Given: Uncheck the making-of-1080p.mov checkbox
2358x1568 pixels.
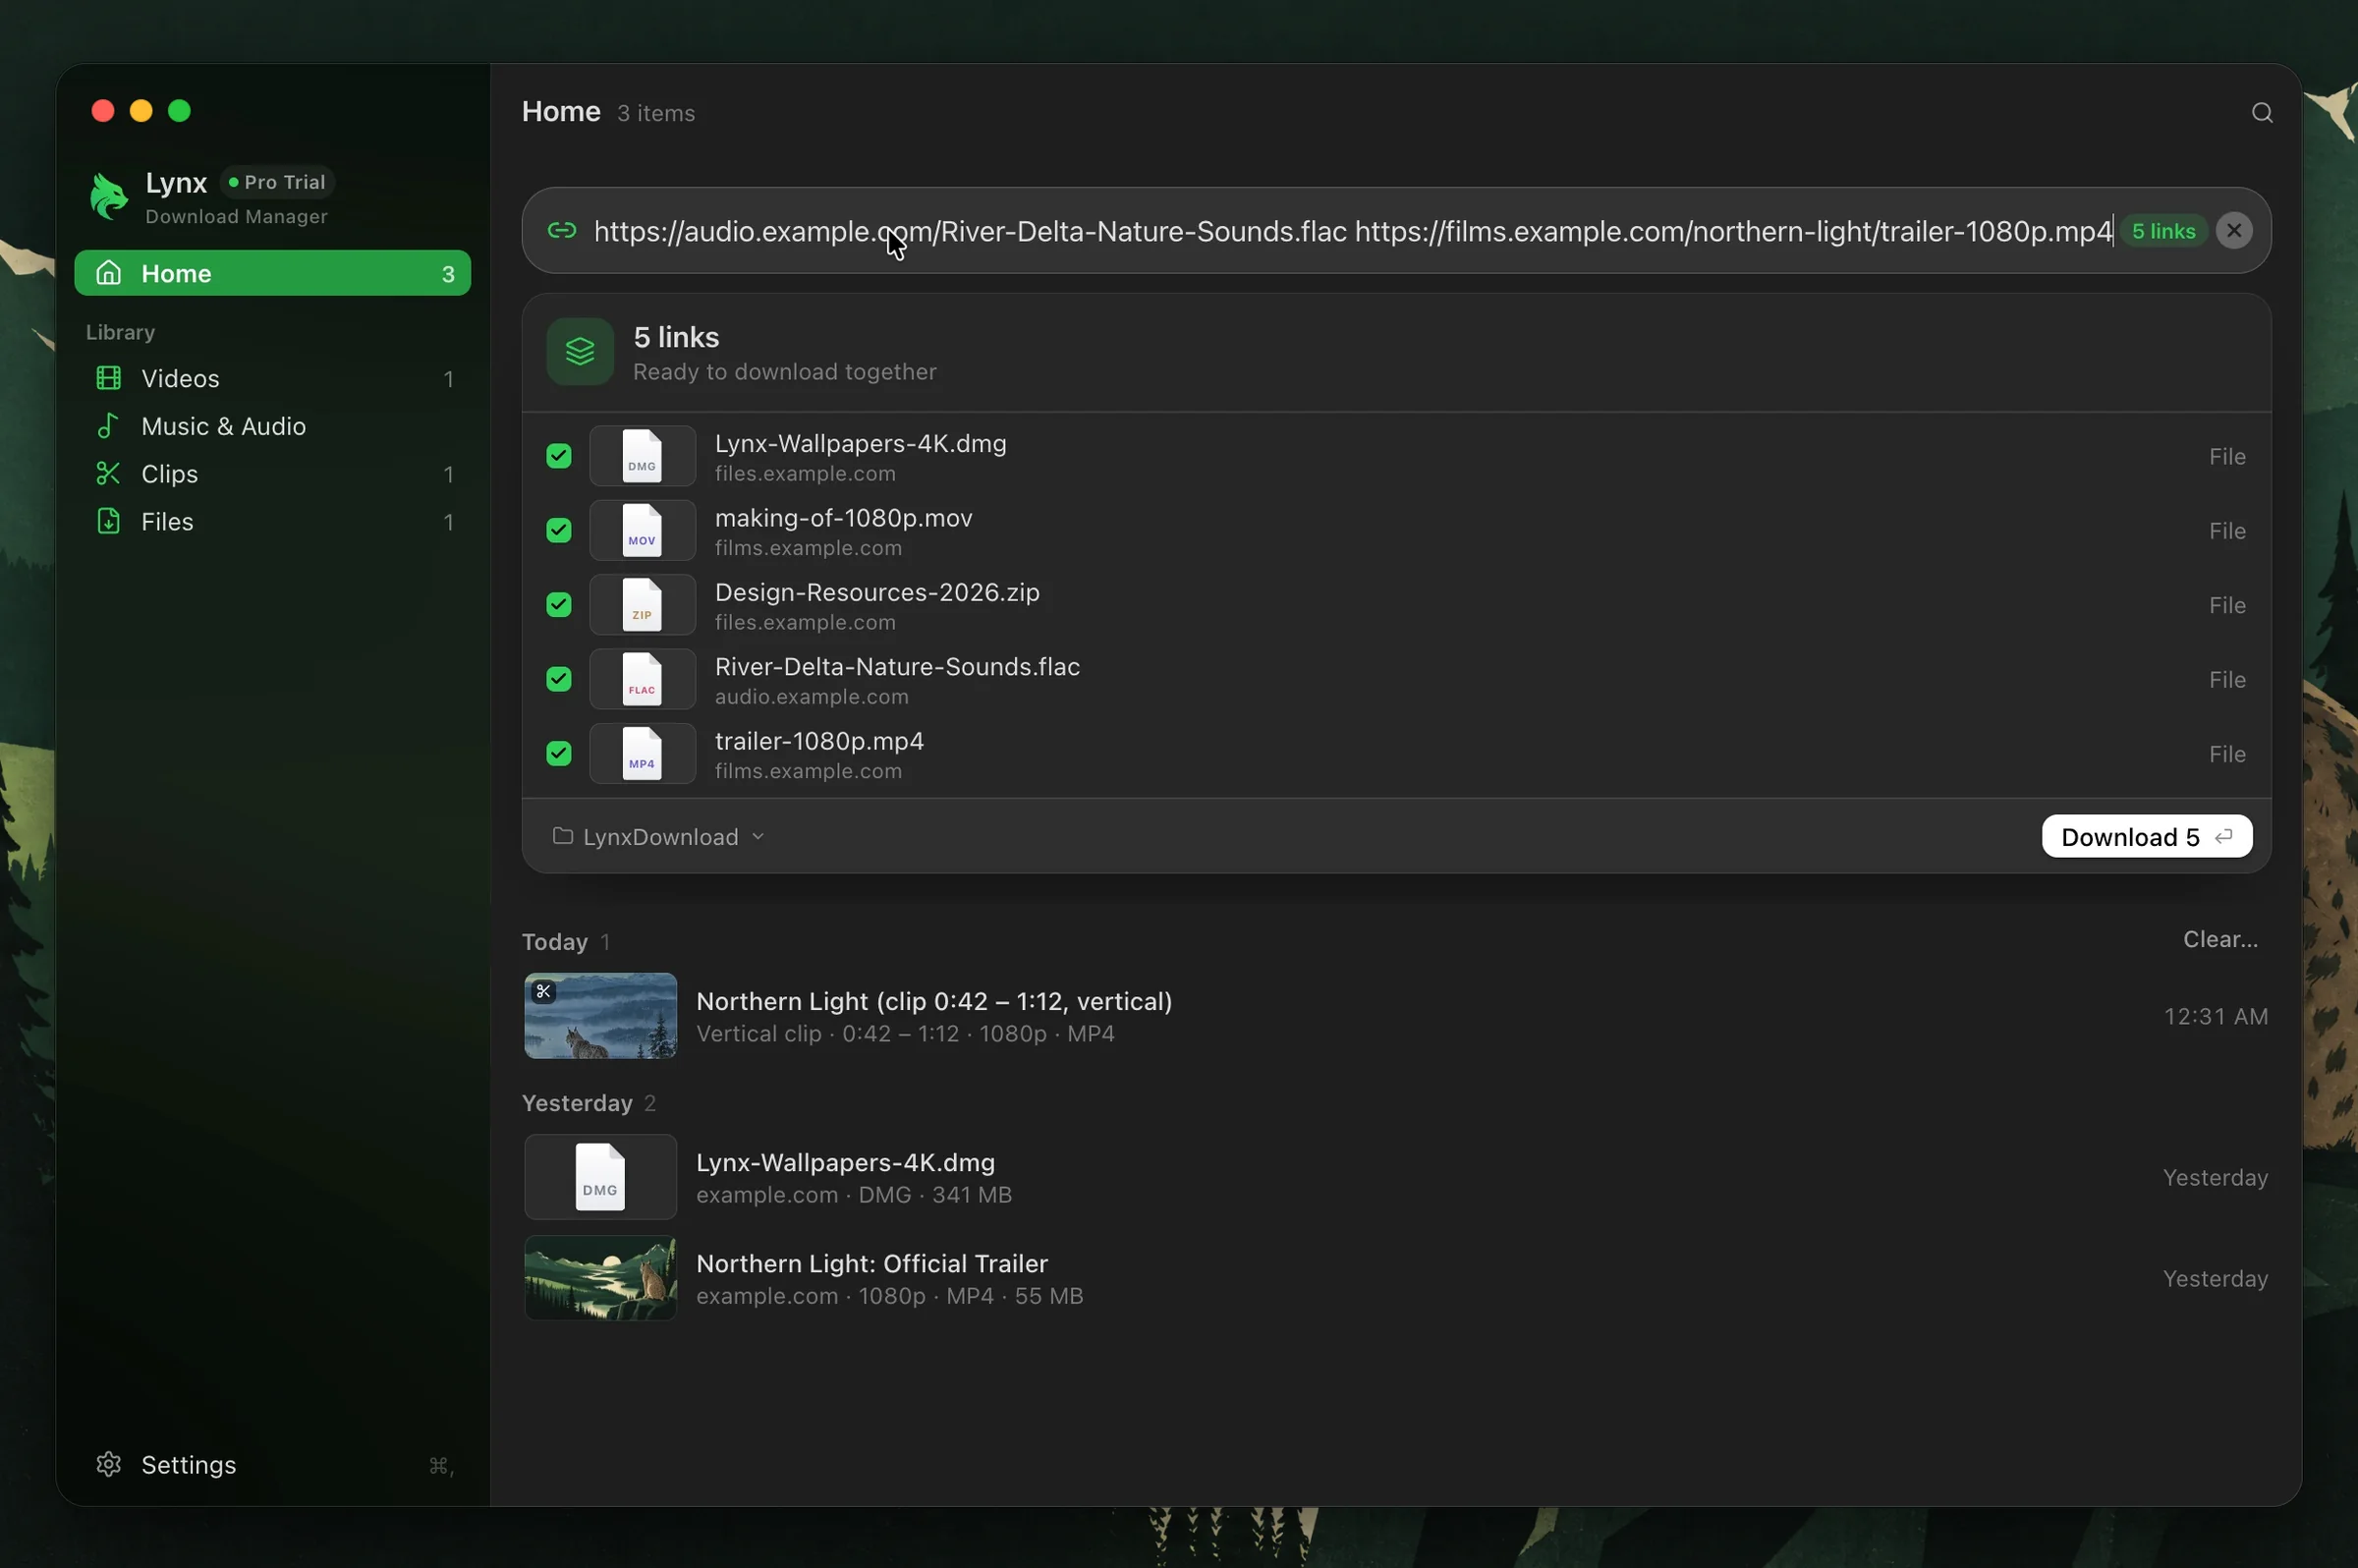Looking at the screenshot, I should (x=559, y=531).
